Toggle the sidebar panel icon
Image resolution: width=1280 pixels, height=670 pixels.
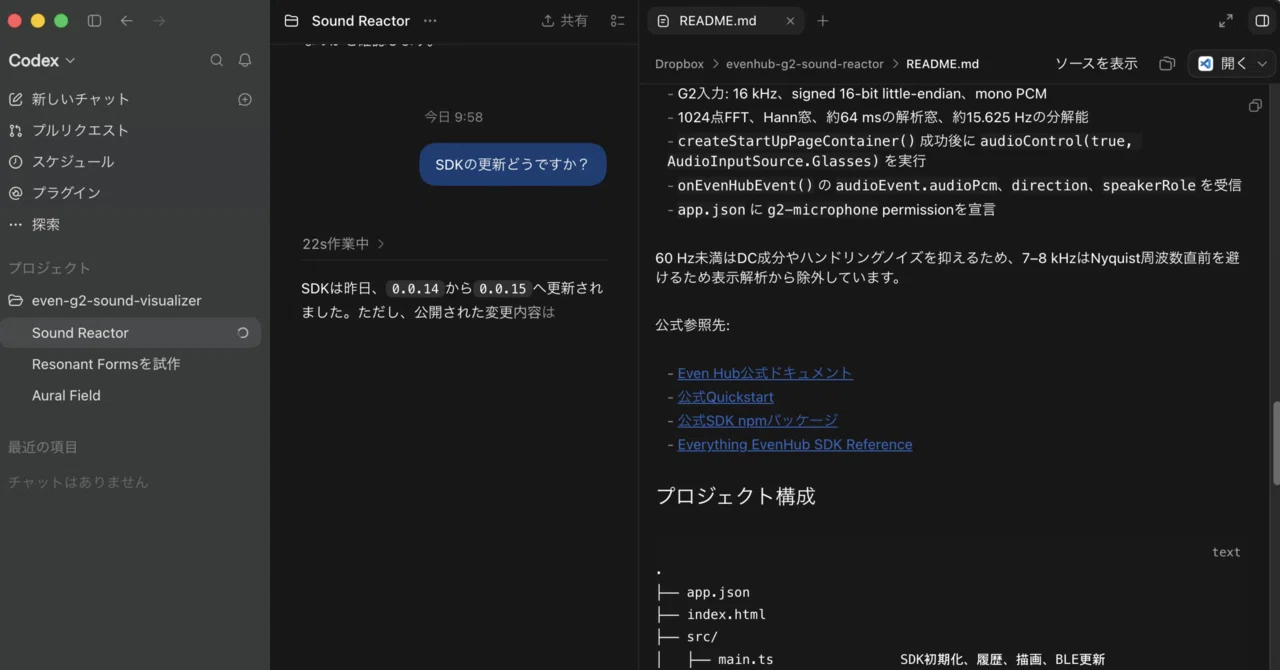pyautogui.click(x=94, y=20)
